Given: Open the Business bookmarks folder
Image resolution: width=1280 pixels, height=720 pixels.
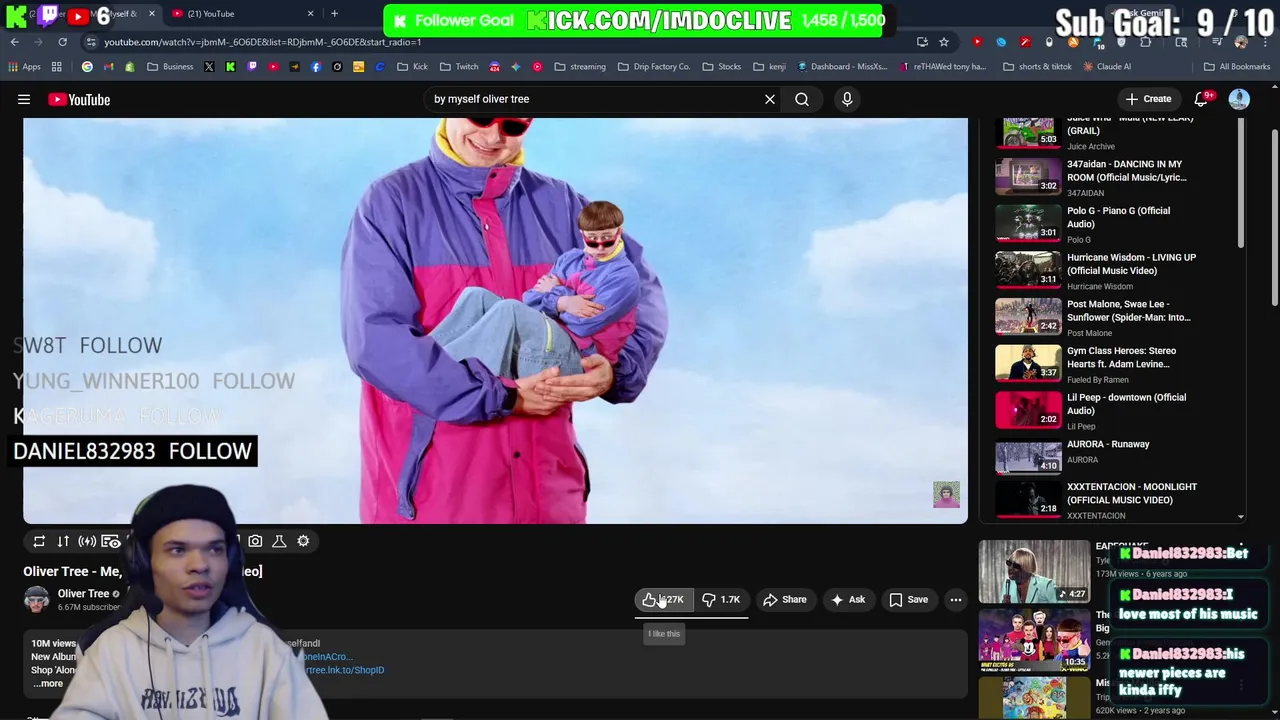Looking at the screenshot, I should pos(170,67).
